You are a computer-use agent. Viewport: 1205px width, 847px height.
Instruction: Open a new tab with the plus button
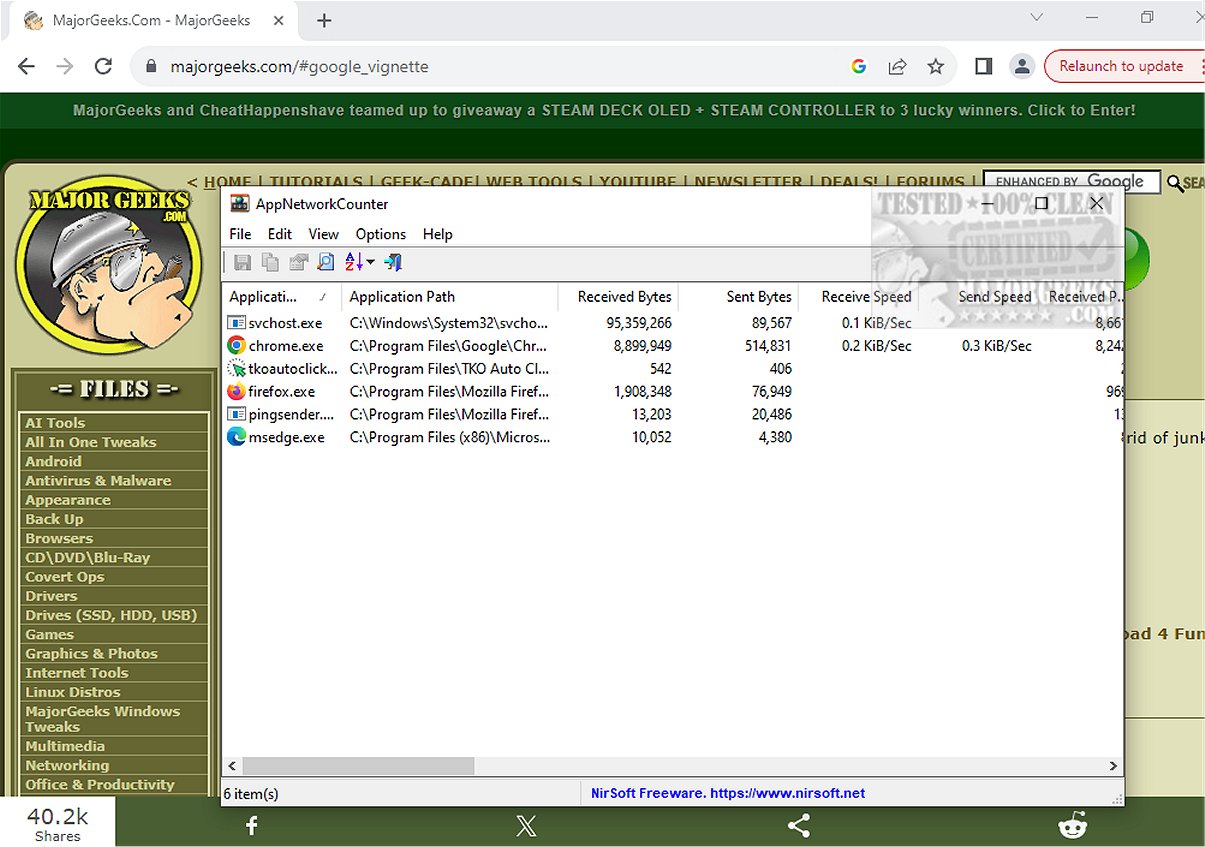point(323,20)
